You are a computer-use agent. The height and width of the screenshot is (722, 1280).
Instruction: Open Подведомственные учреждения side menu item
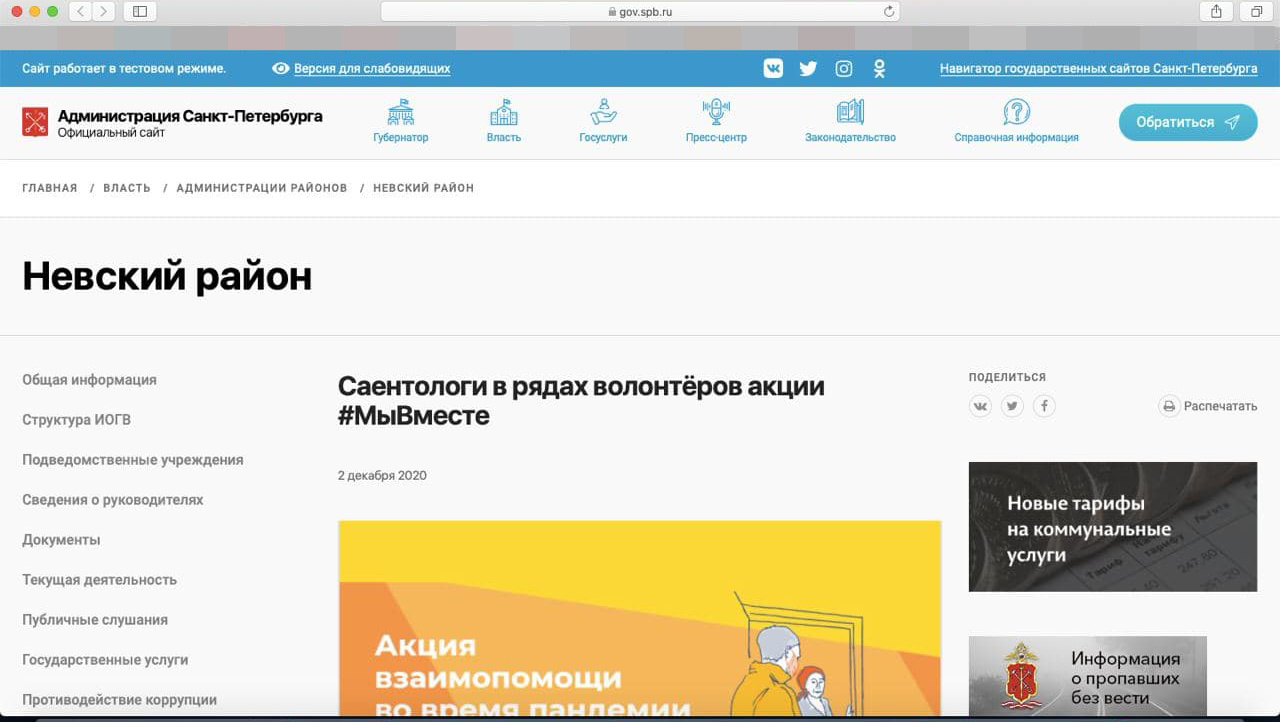tap(133, 460)
